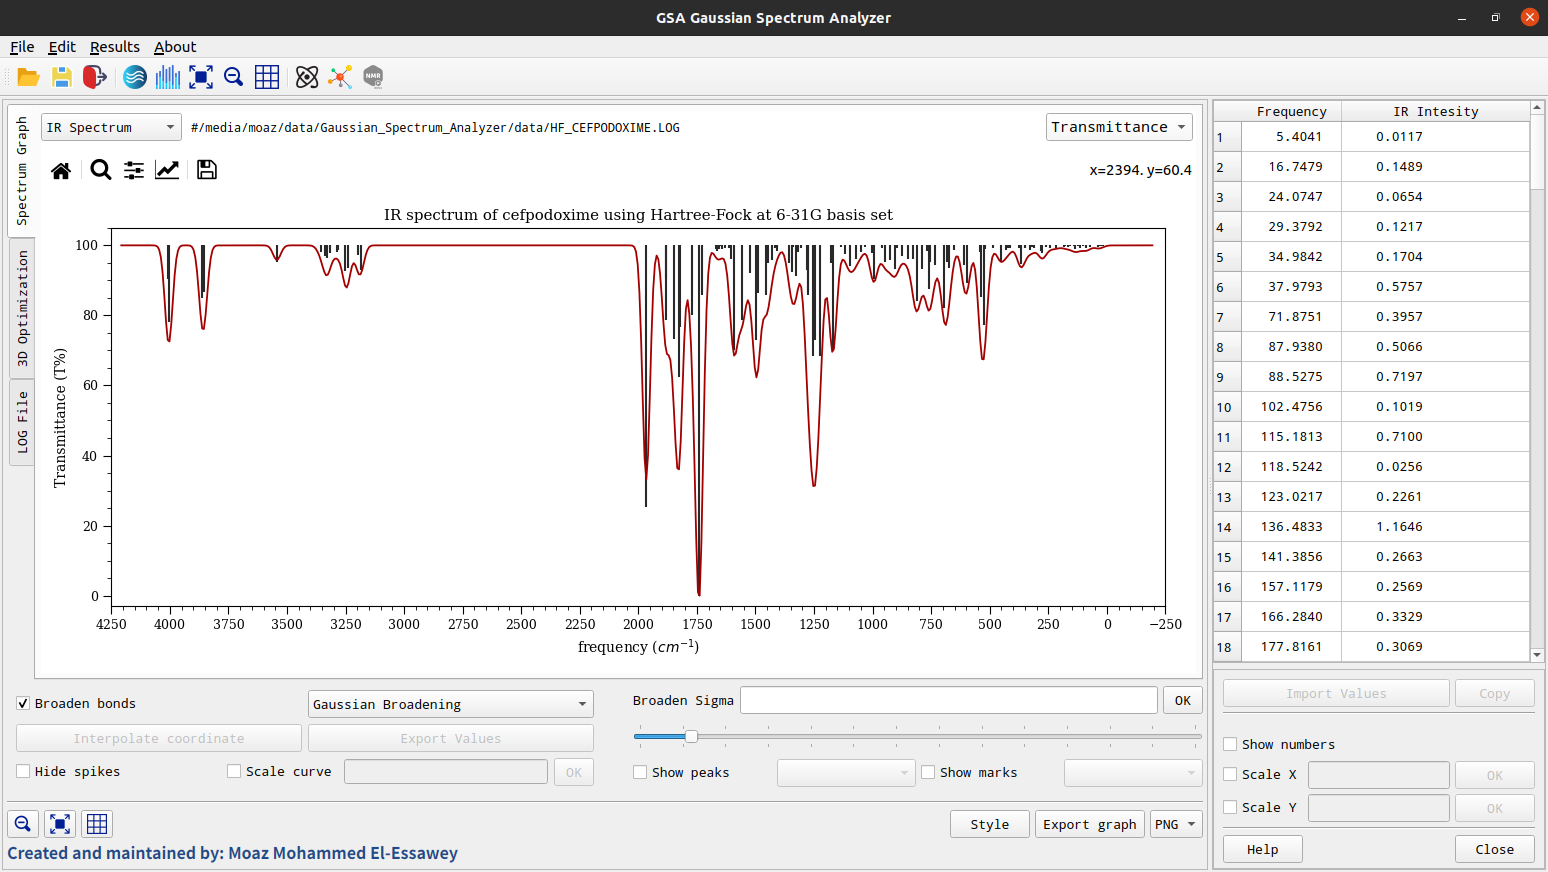
Task: Select intensity cell 1.1646
Action: [x=1436, y=527]
